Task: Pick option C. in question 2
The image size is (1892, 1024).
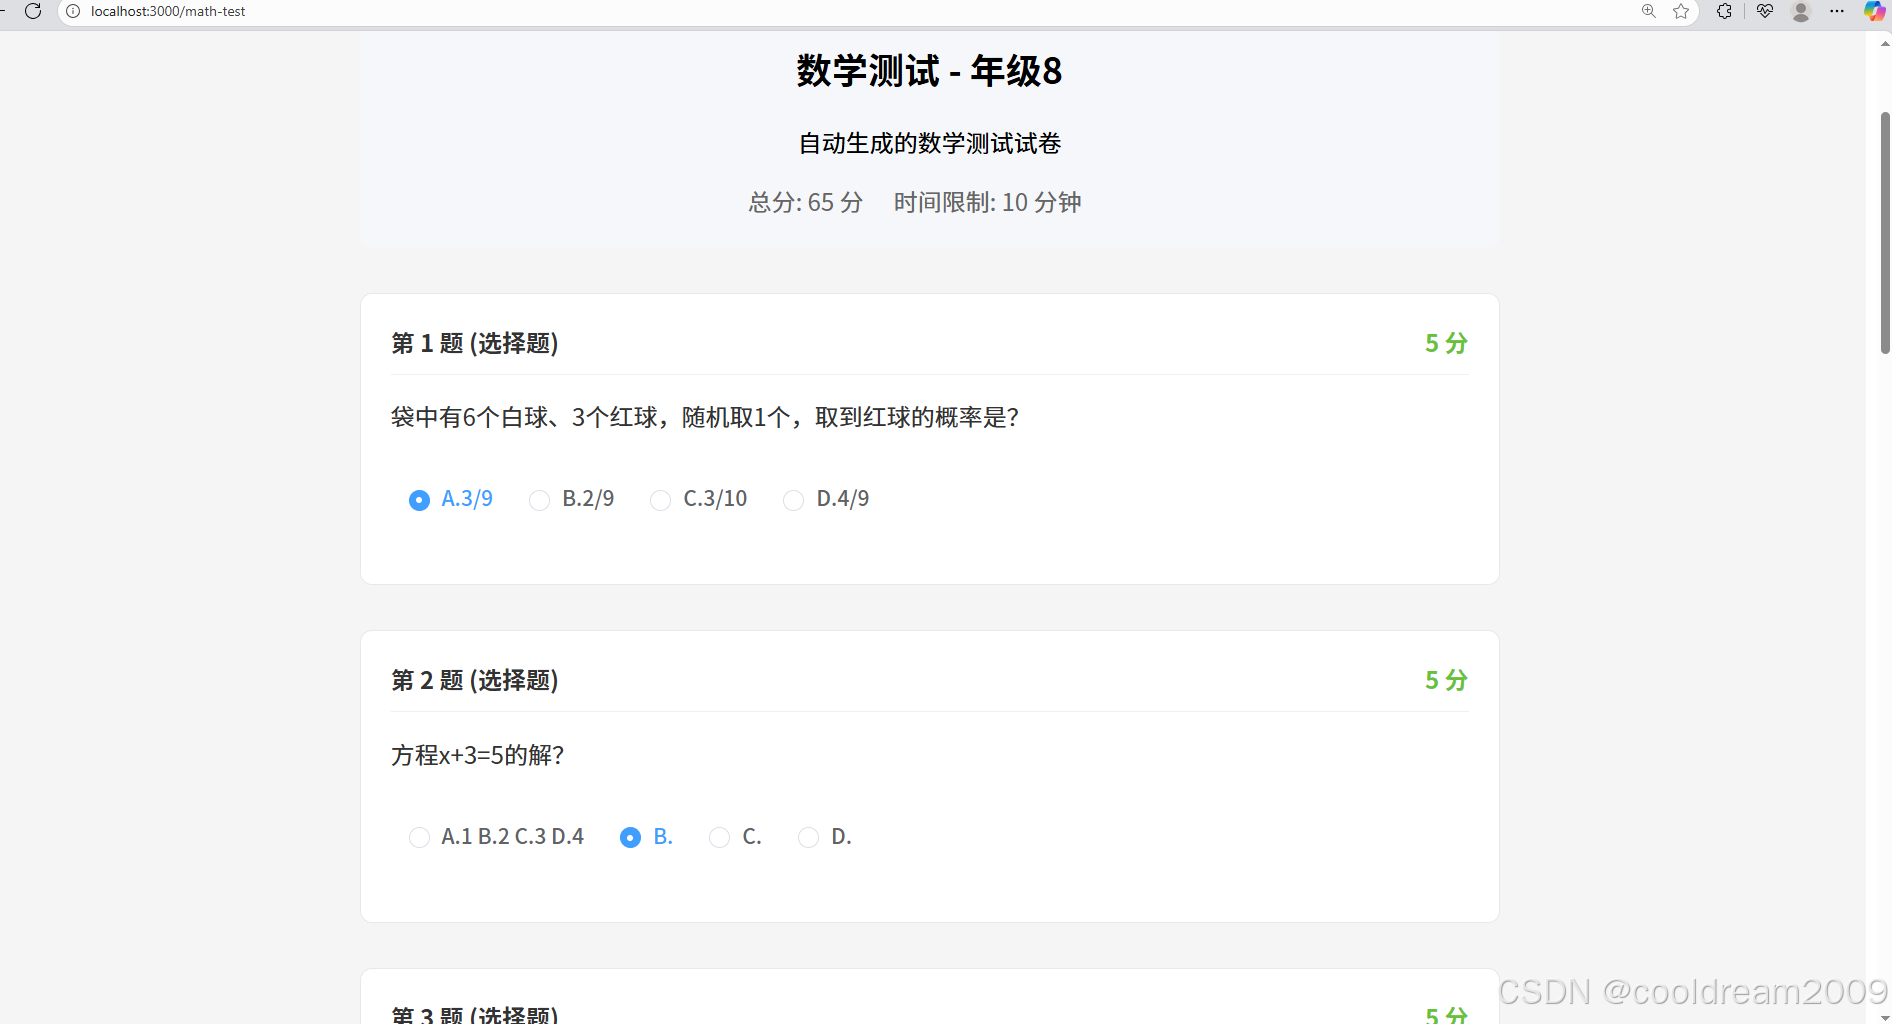Action: (x=736, y=837)
